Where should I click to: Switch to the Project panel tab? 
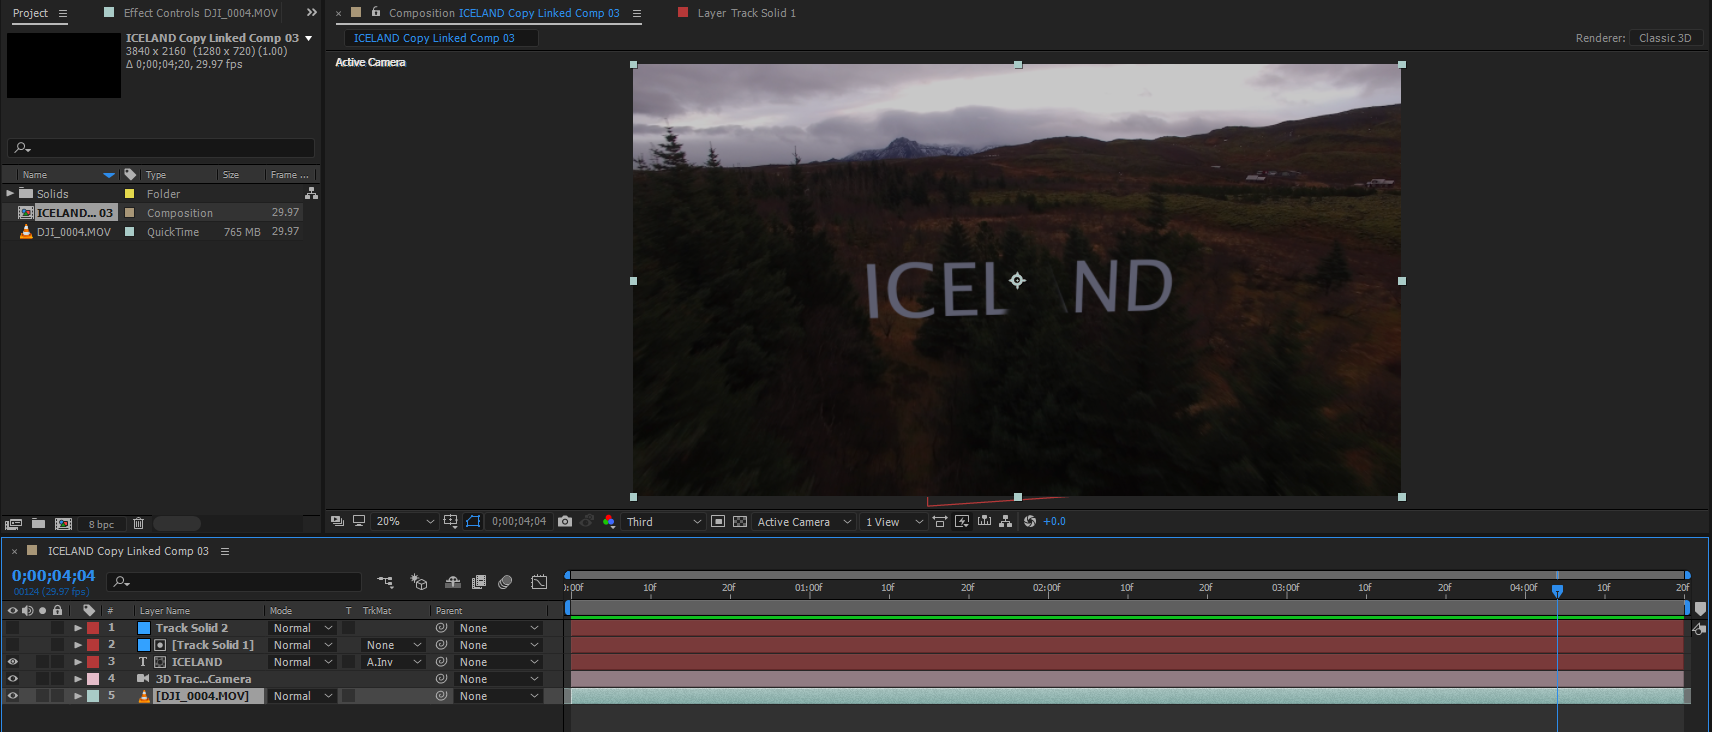(30, 13)
